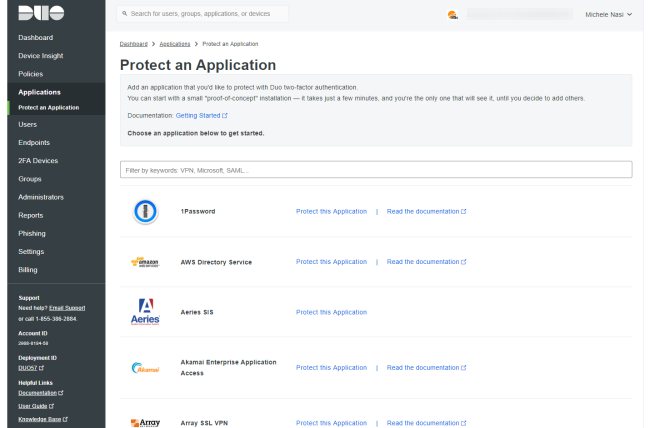Protect this Application for AWS Directory Service
Image resolution: width=650 pixels, height=428 pixels.
(331, 262)
